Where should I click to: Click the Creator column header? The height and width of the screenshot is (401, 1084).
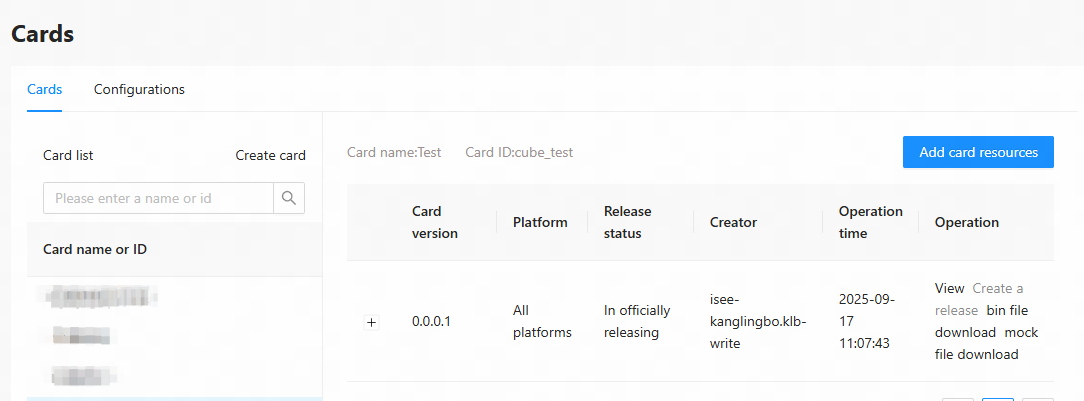733,222
